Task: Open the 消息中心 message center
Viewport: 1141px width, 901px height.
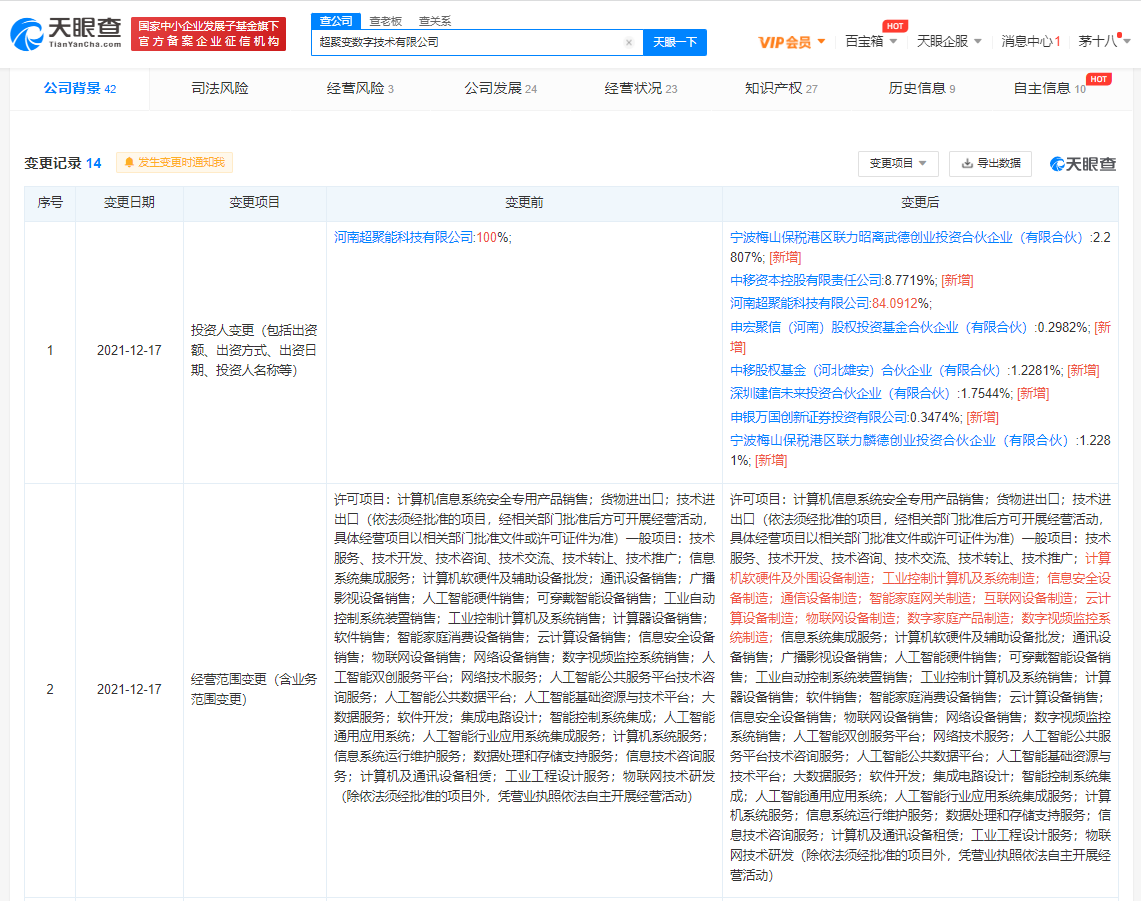Action: (1030, 42)
